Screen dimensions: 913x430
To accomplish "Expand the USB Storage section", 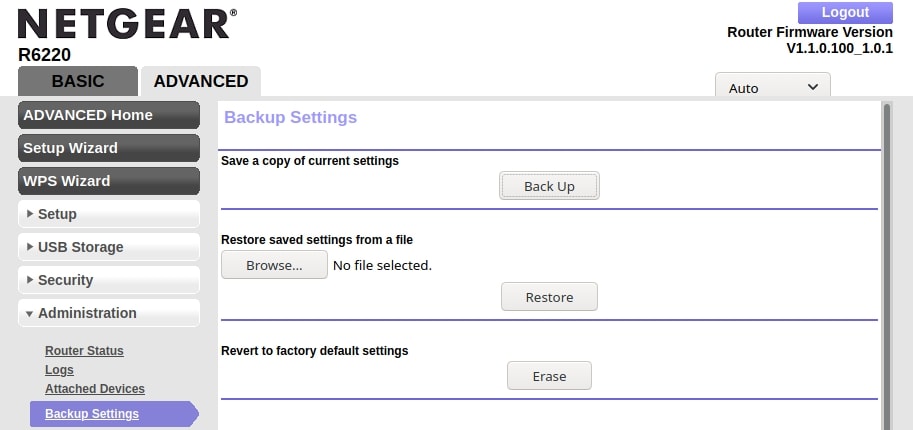I will coord(109,247).
